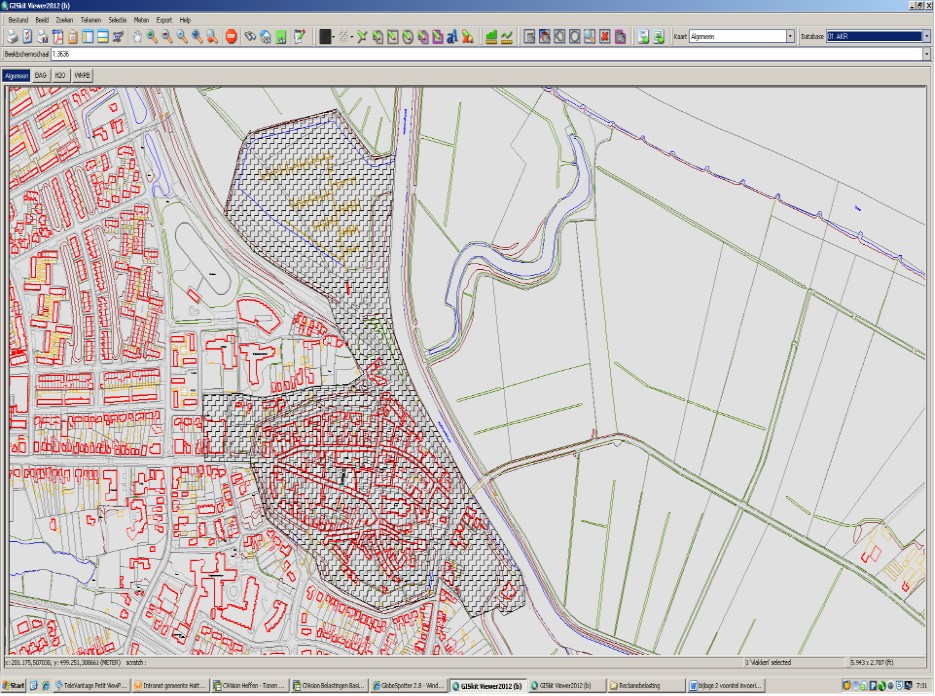Click the binoculars search icon
Screen dimensions: 935x696
click(249, 37)
